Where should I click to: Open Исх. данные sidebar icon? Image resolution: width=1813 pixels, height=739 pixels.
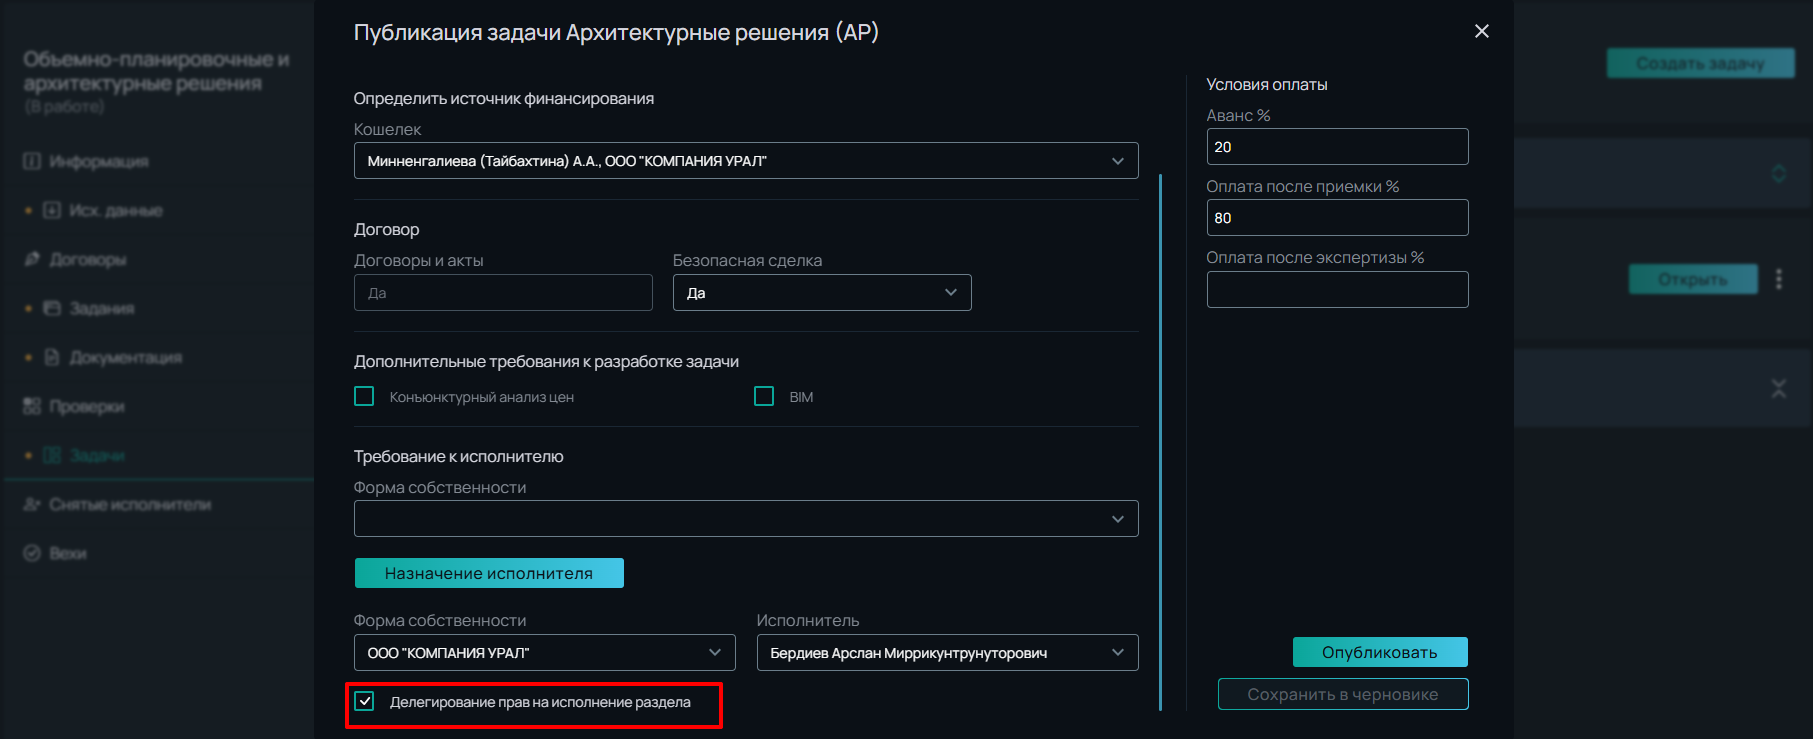click(52, 210)
